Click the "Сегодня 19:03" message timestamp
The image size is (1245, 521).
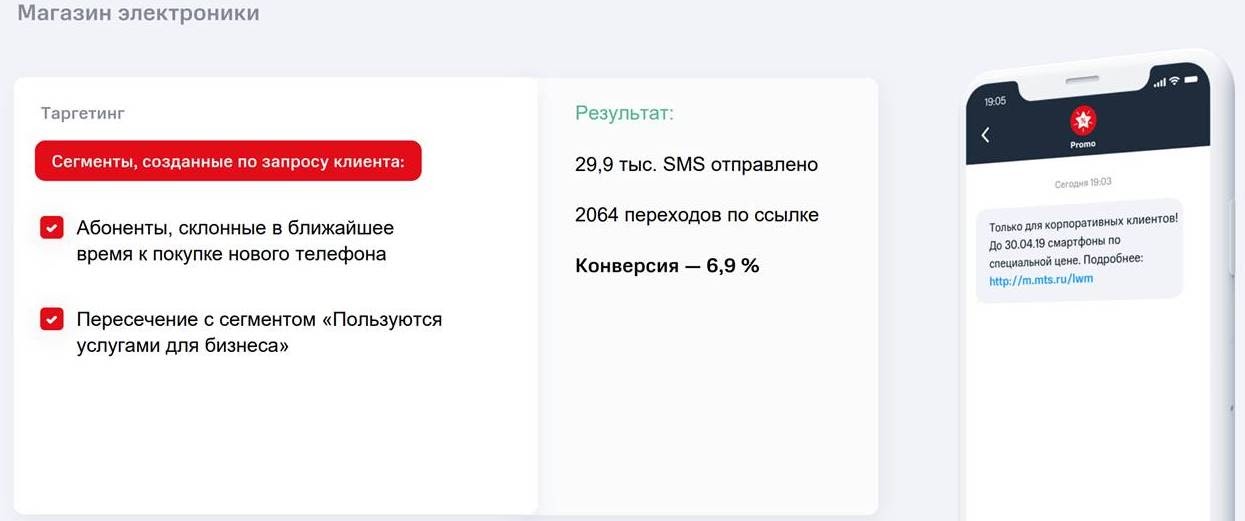pos(1083,183)
